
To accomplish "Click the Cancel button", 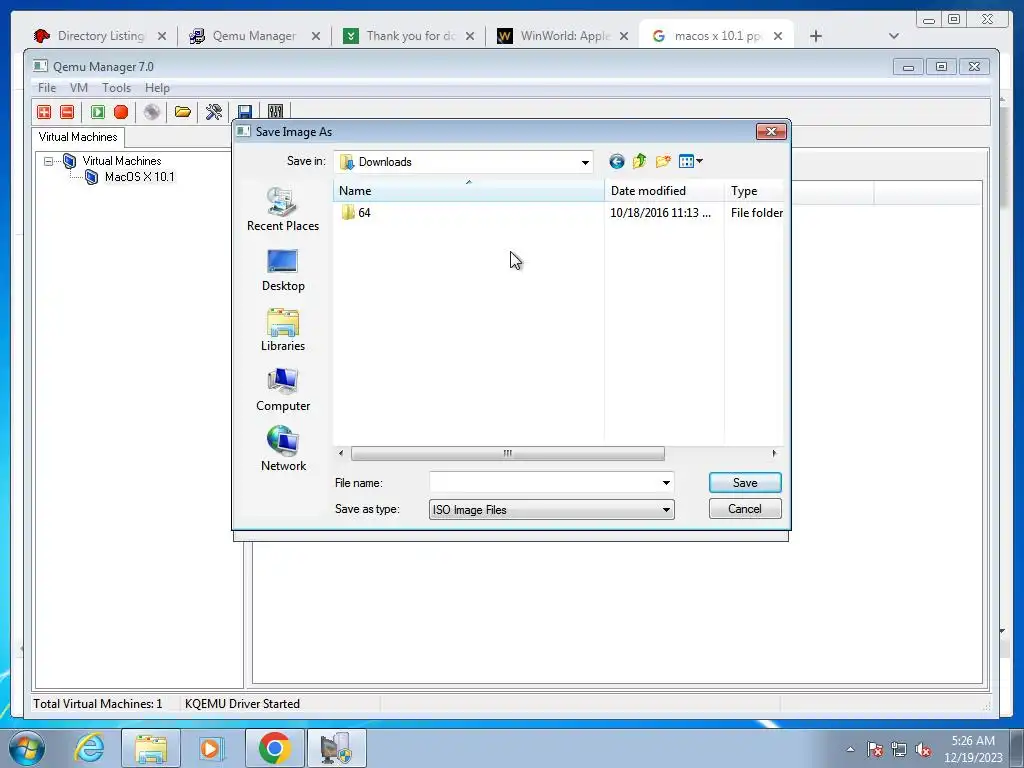I will pos(745,509).
